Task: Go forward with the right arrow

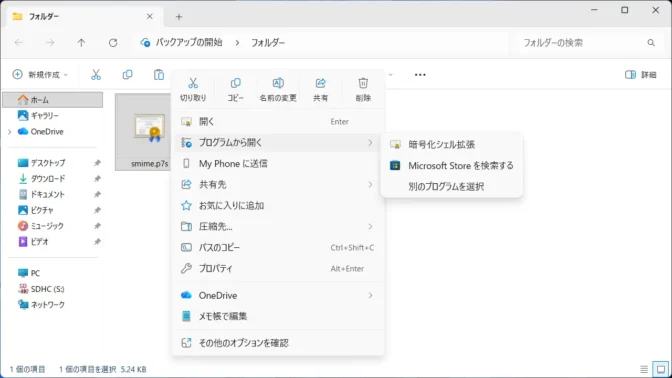Action: coord(50,43)
